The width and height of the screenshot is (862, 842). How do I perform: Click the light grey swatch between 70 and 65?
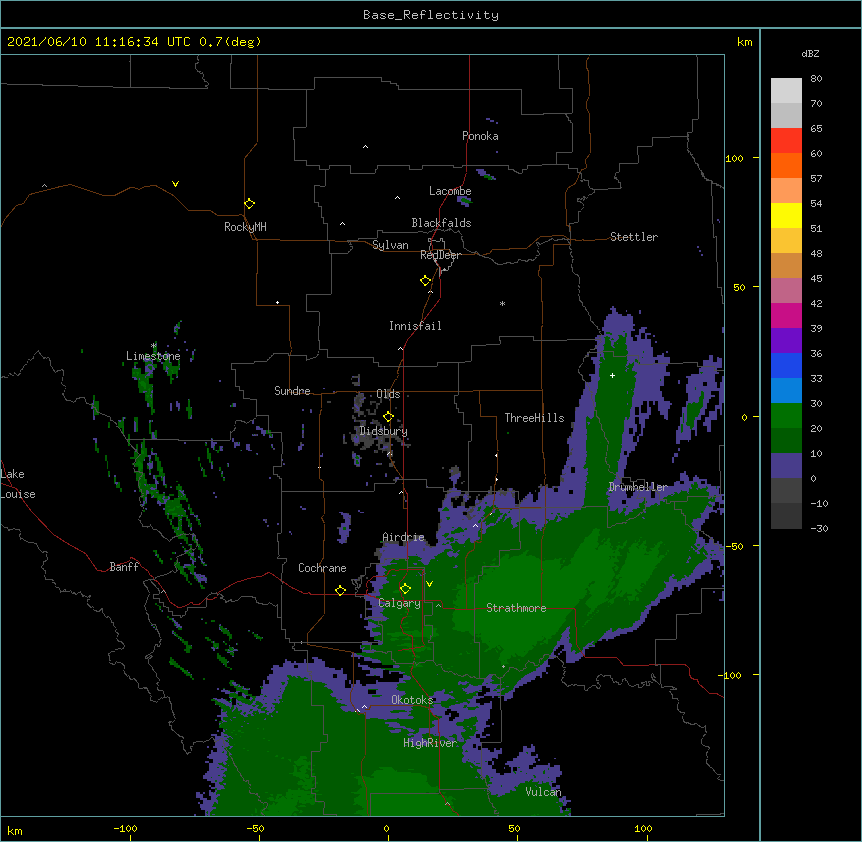click(x=786, y=115)
